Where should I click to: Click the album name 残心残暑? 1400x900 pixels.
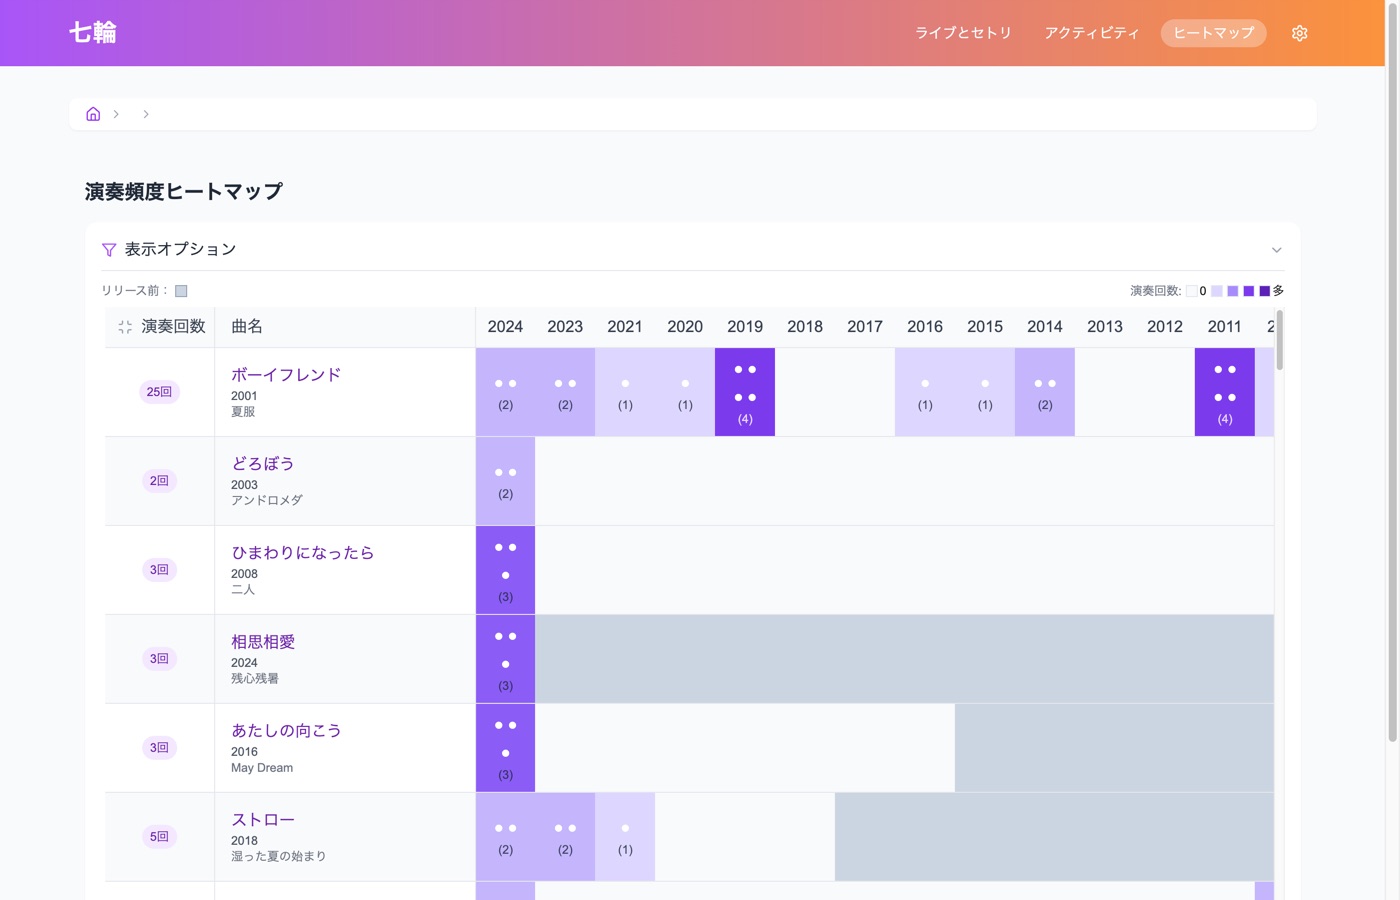[x=255, y=679]
